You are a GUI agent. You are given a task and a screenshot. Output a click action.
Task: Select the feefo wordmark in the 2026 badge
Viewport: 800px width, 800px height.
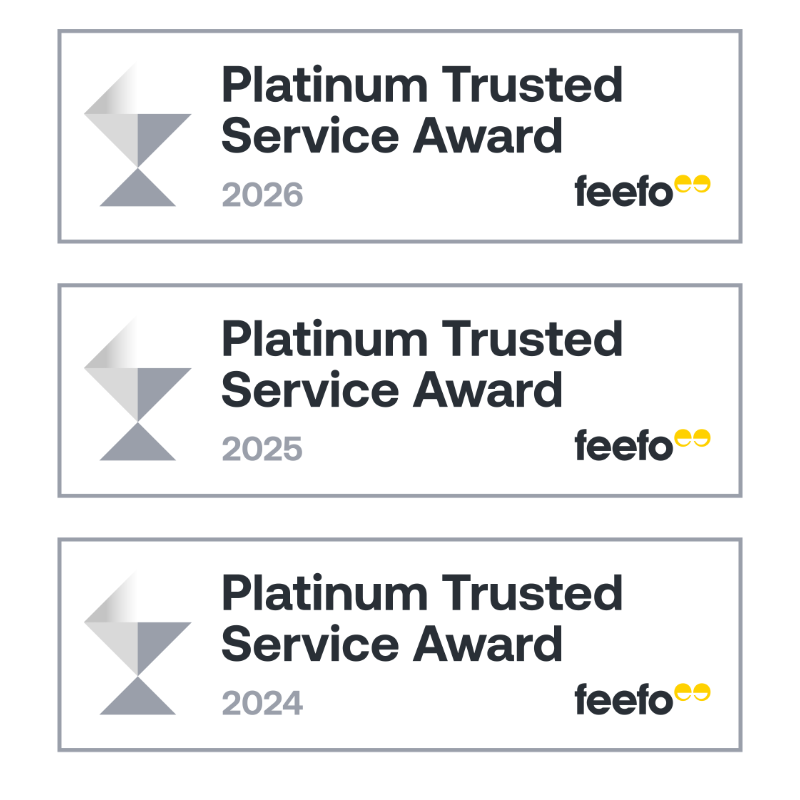(624, 192)
